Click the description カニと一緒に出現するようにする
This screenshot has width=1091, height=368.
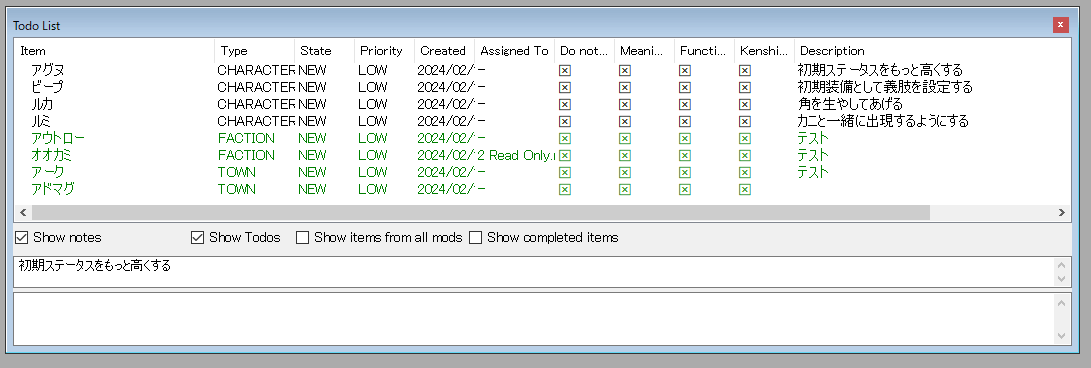click(x=883, y=121)
